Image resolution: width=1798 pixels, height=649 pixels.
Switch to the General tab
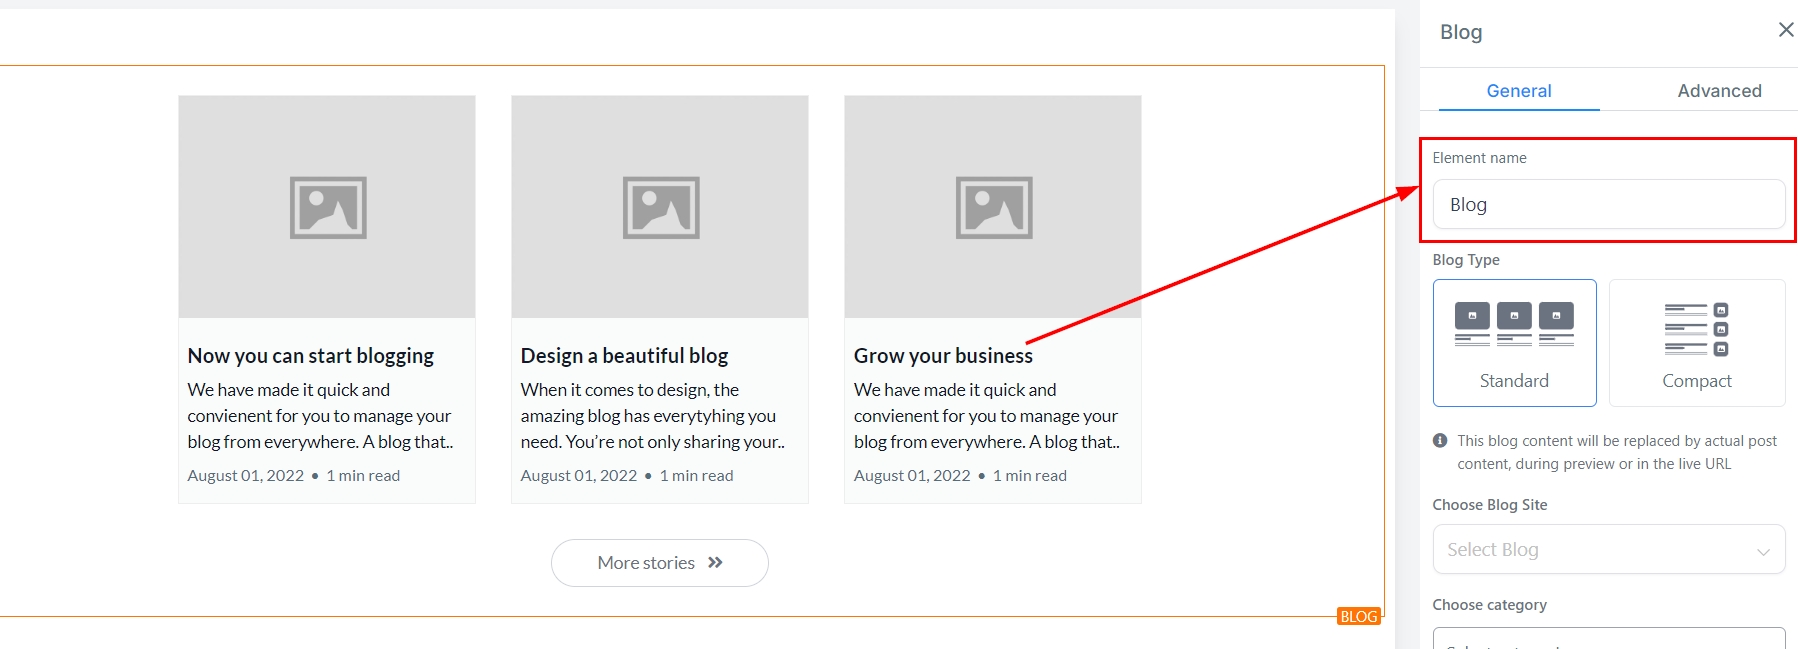(x=1518, y=91)
